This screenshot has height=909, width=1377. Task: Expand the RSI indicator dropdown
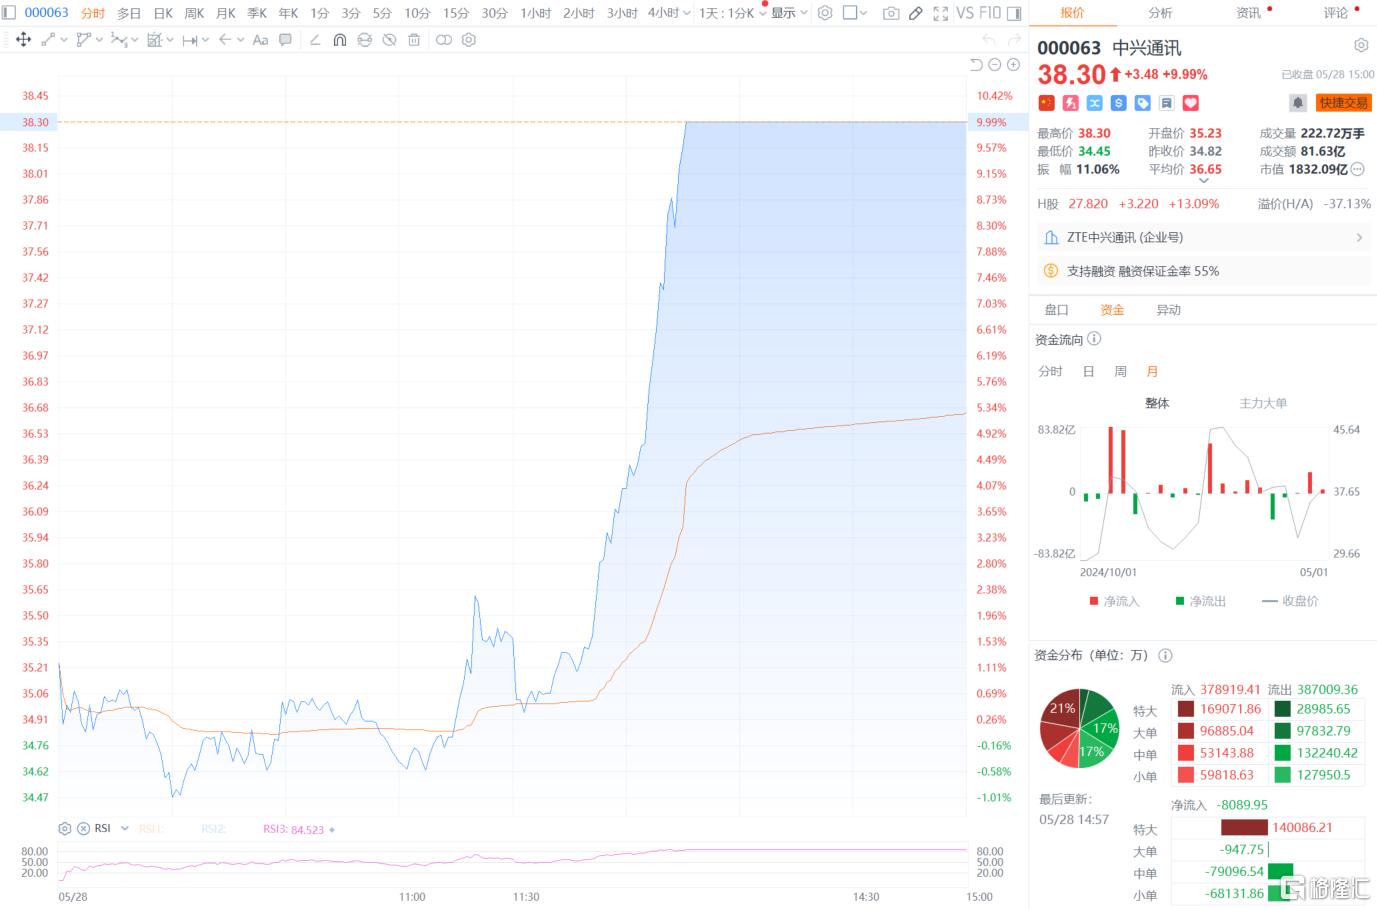pyautogui.click(x=125, y=829)
